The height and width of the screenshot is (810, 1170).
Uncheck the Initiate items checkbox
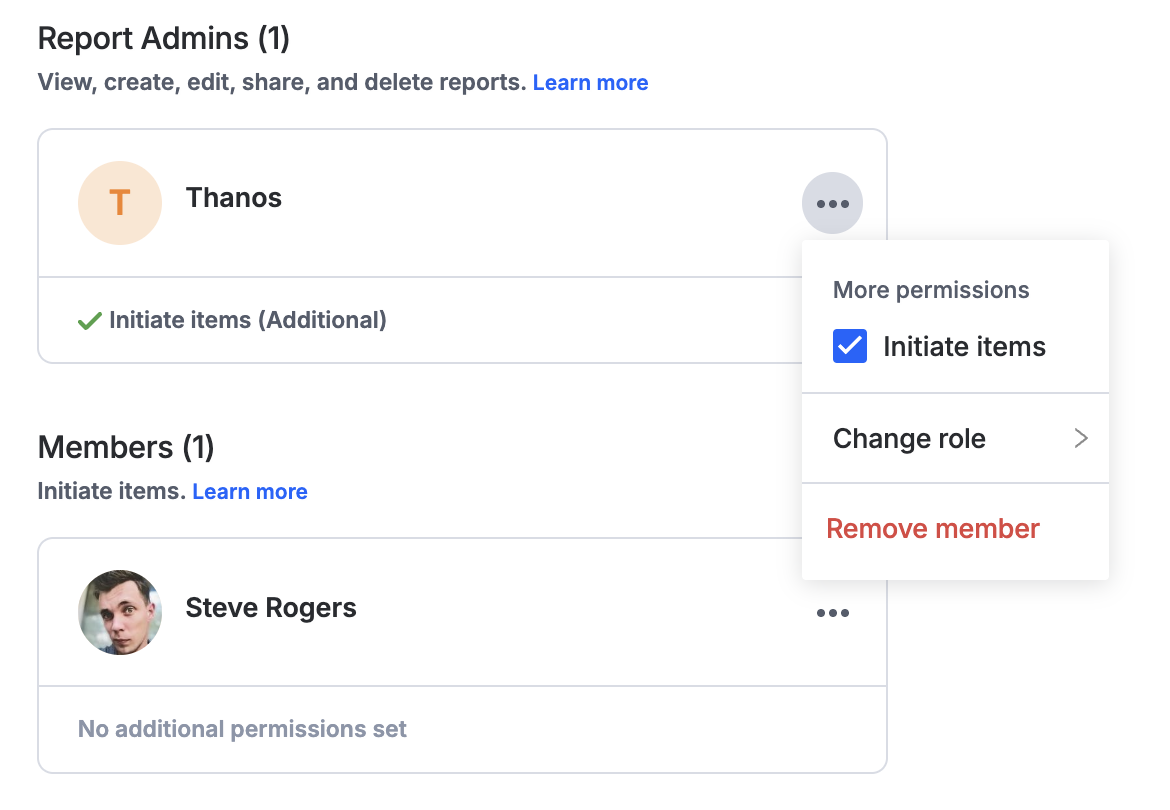(x=850, y=347)
